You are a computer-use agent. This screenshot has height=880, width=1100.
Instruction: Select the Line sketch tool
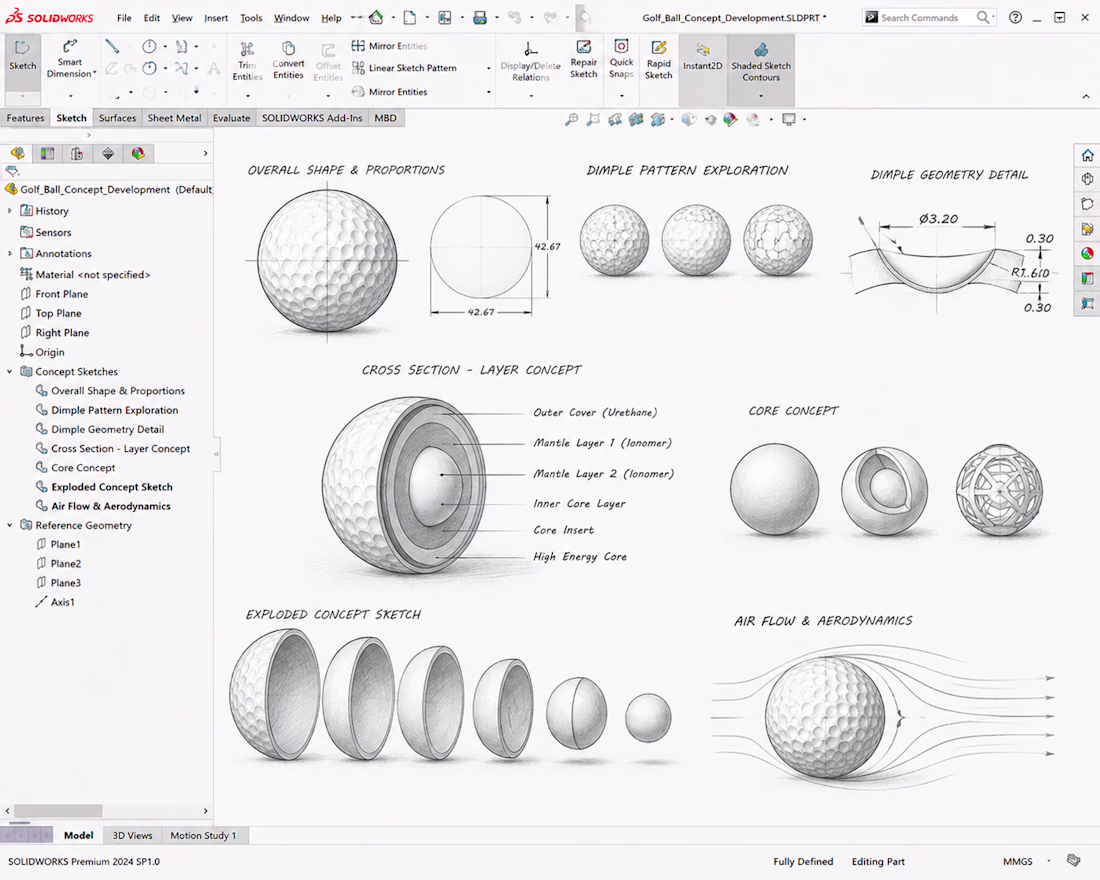tap(112, 46)
